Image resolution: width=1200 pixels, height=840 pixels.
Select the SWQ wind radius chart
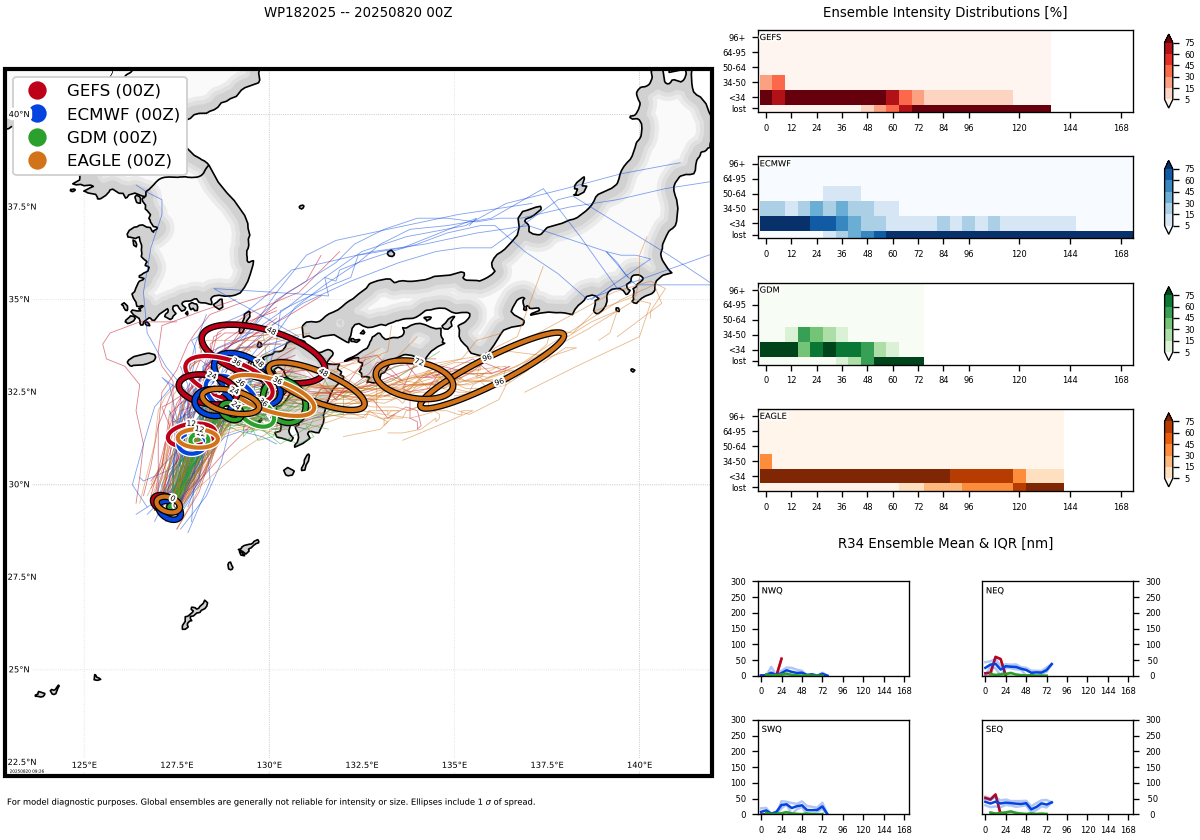(x=833, y=767)
